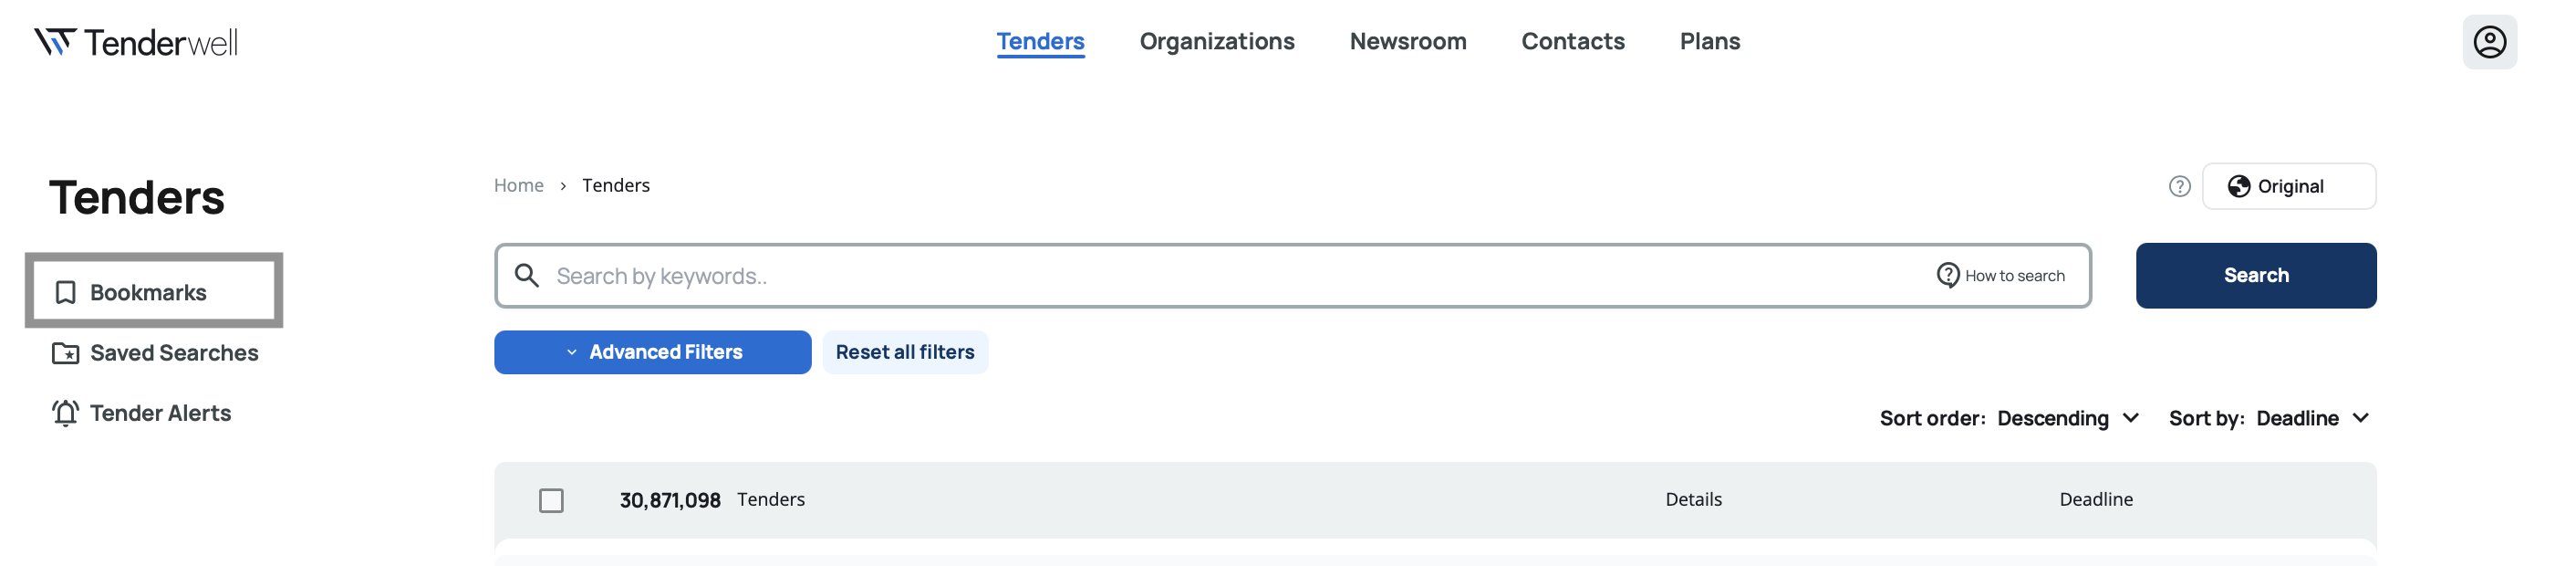Open the Sort order Descending dropdown
This screenshot has width=2576, height=566.
point(2066,418)
